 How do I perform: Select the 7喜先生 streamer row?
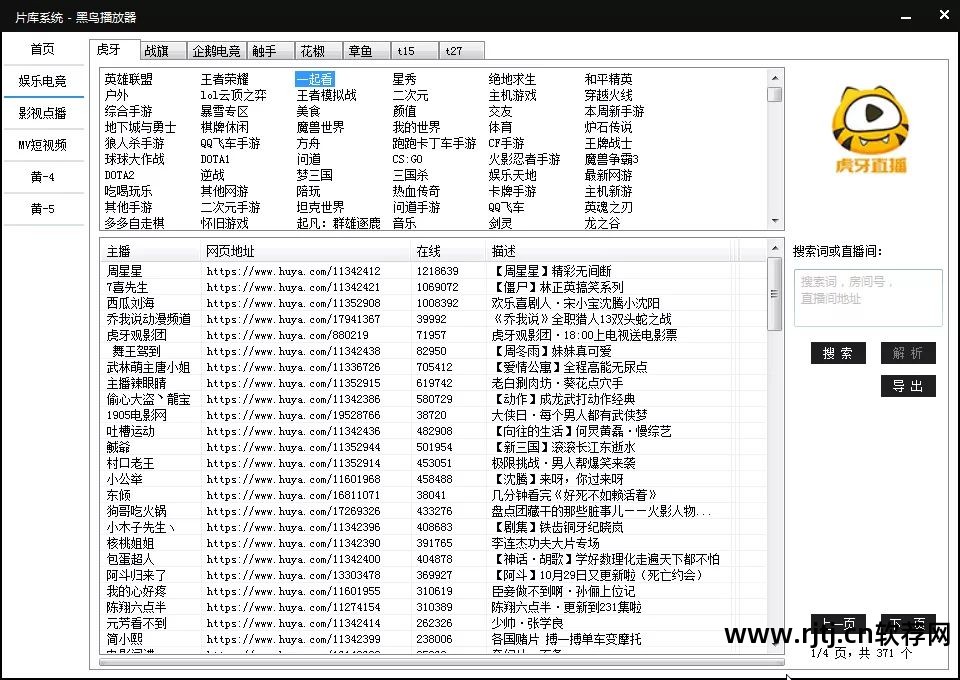pos(434,287)
